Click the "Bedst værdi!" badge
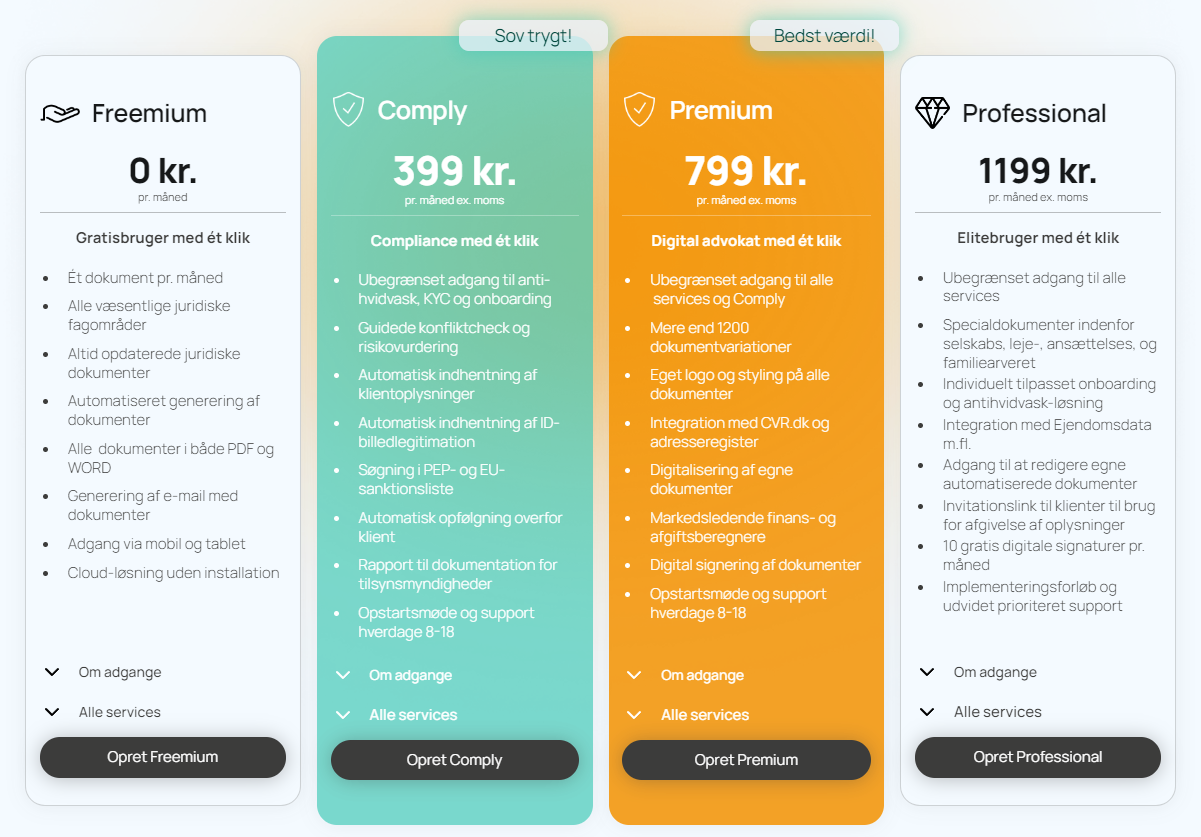Image resolution: width=1201 pixels, height=837 pixels. point(824,34)
